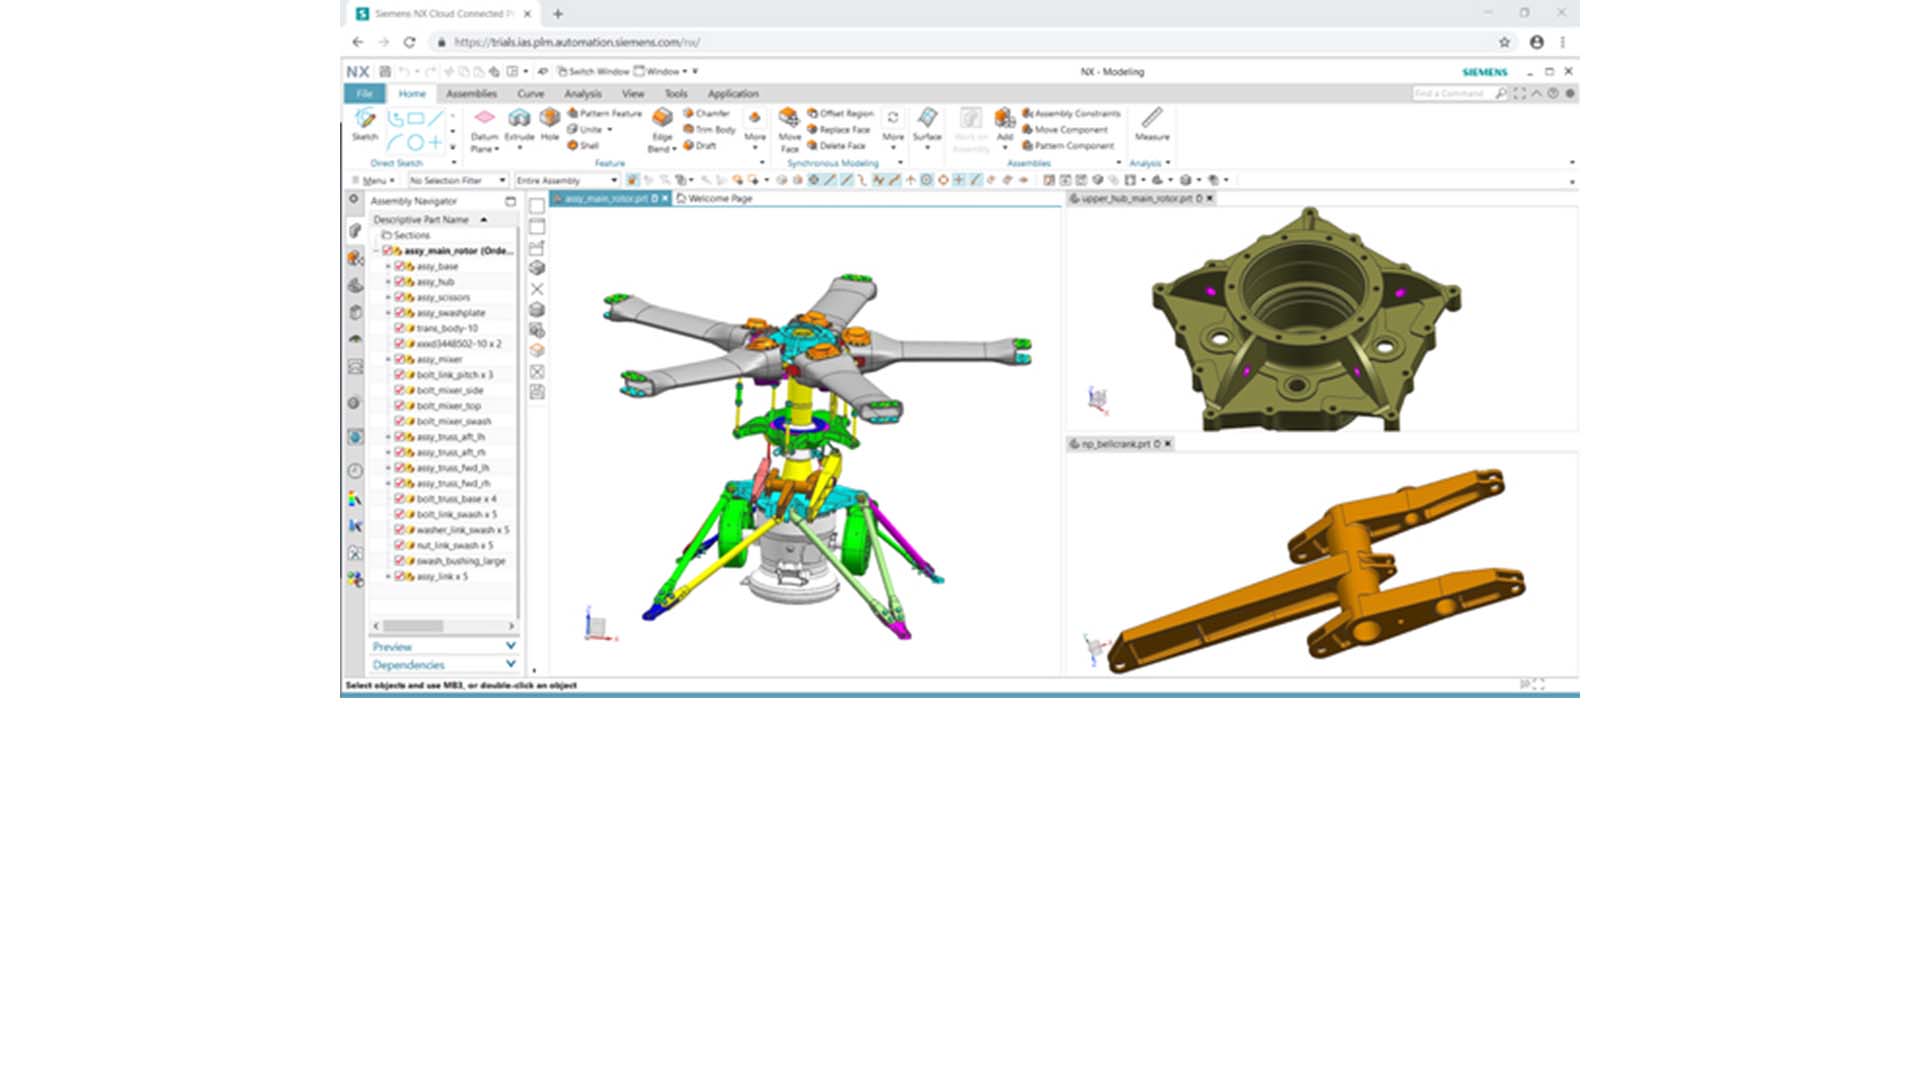Uncheck the assy_hub component checkbox
This screenshot has height=1080, width=1920.
(400, 281)
